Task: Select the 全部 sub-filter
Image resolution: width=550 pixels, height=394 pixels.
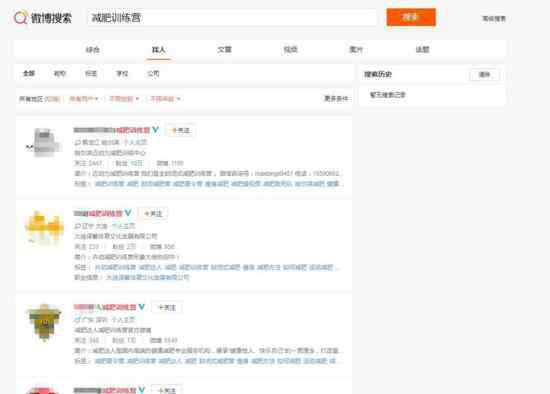Action: coord(29,73)
